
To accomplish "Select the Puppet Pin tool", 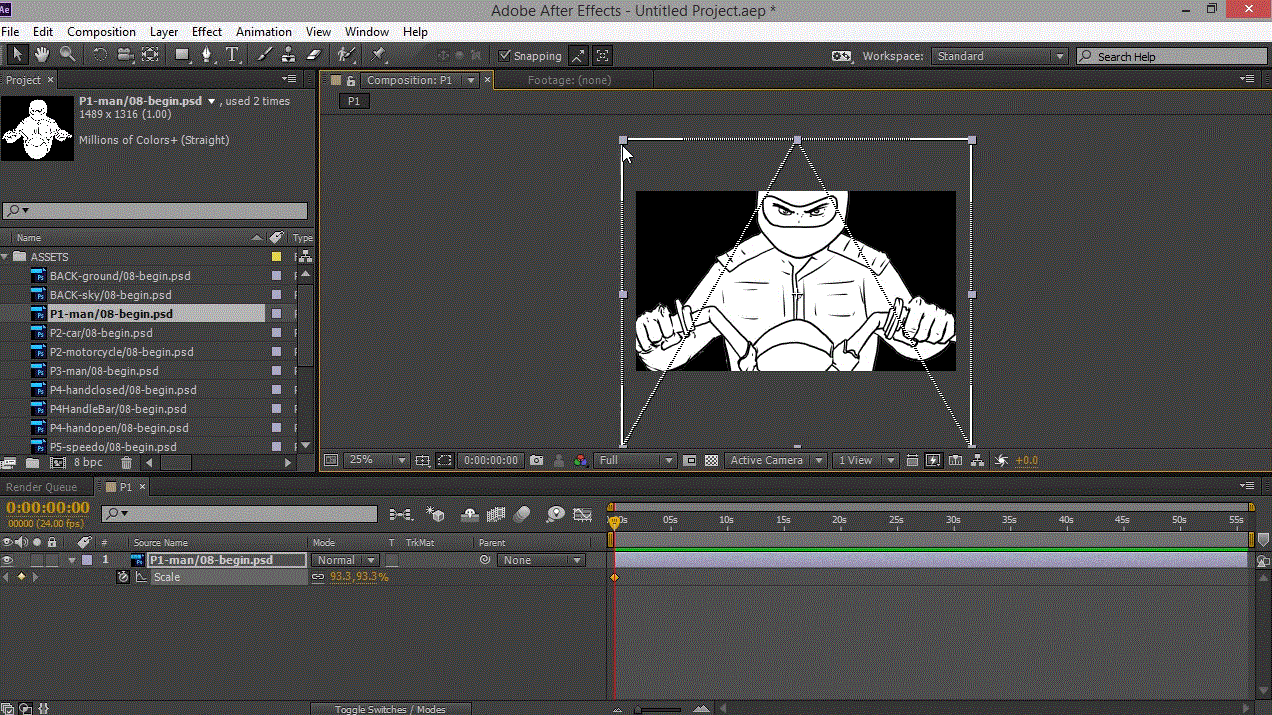I will [379, 55].
